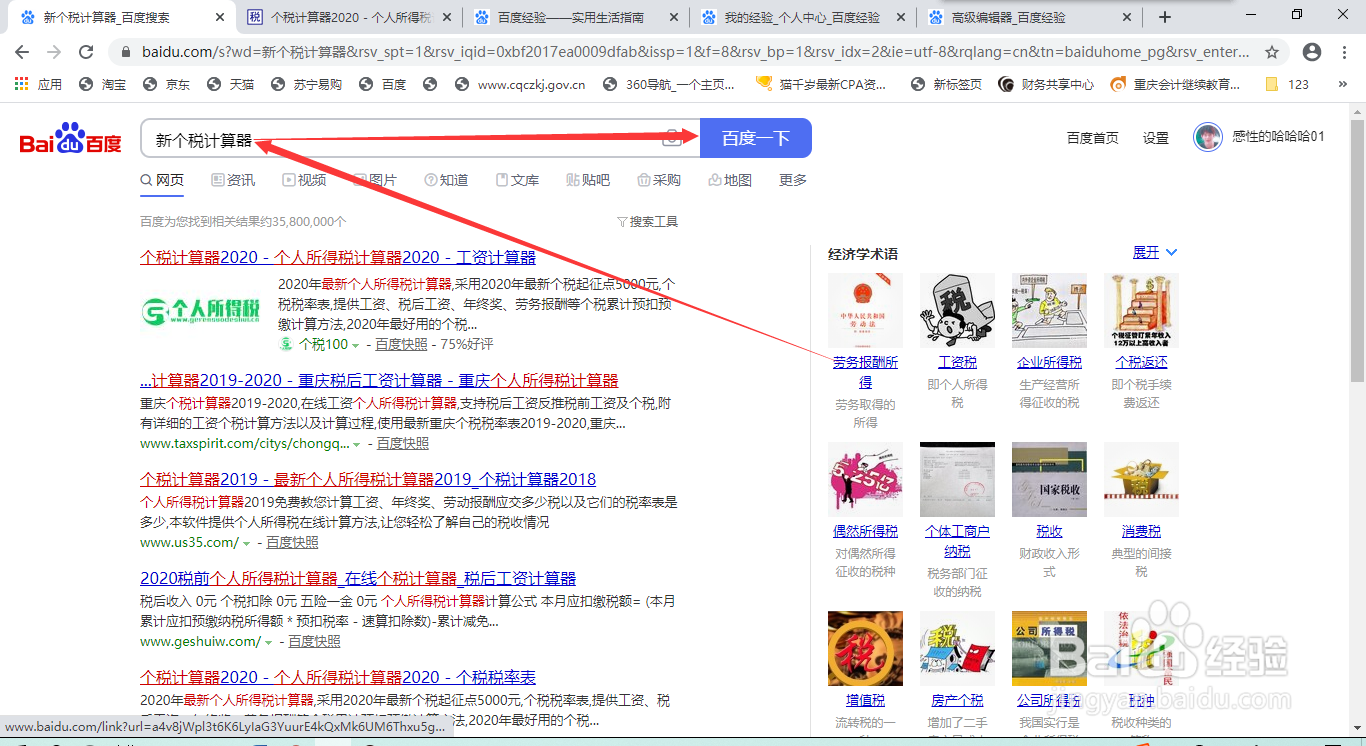Switch to the 个税计算器2020 browser tab

click(349, 17)
